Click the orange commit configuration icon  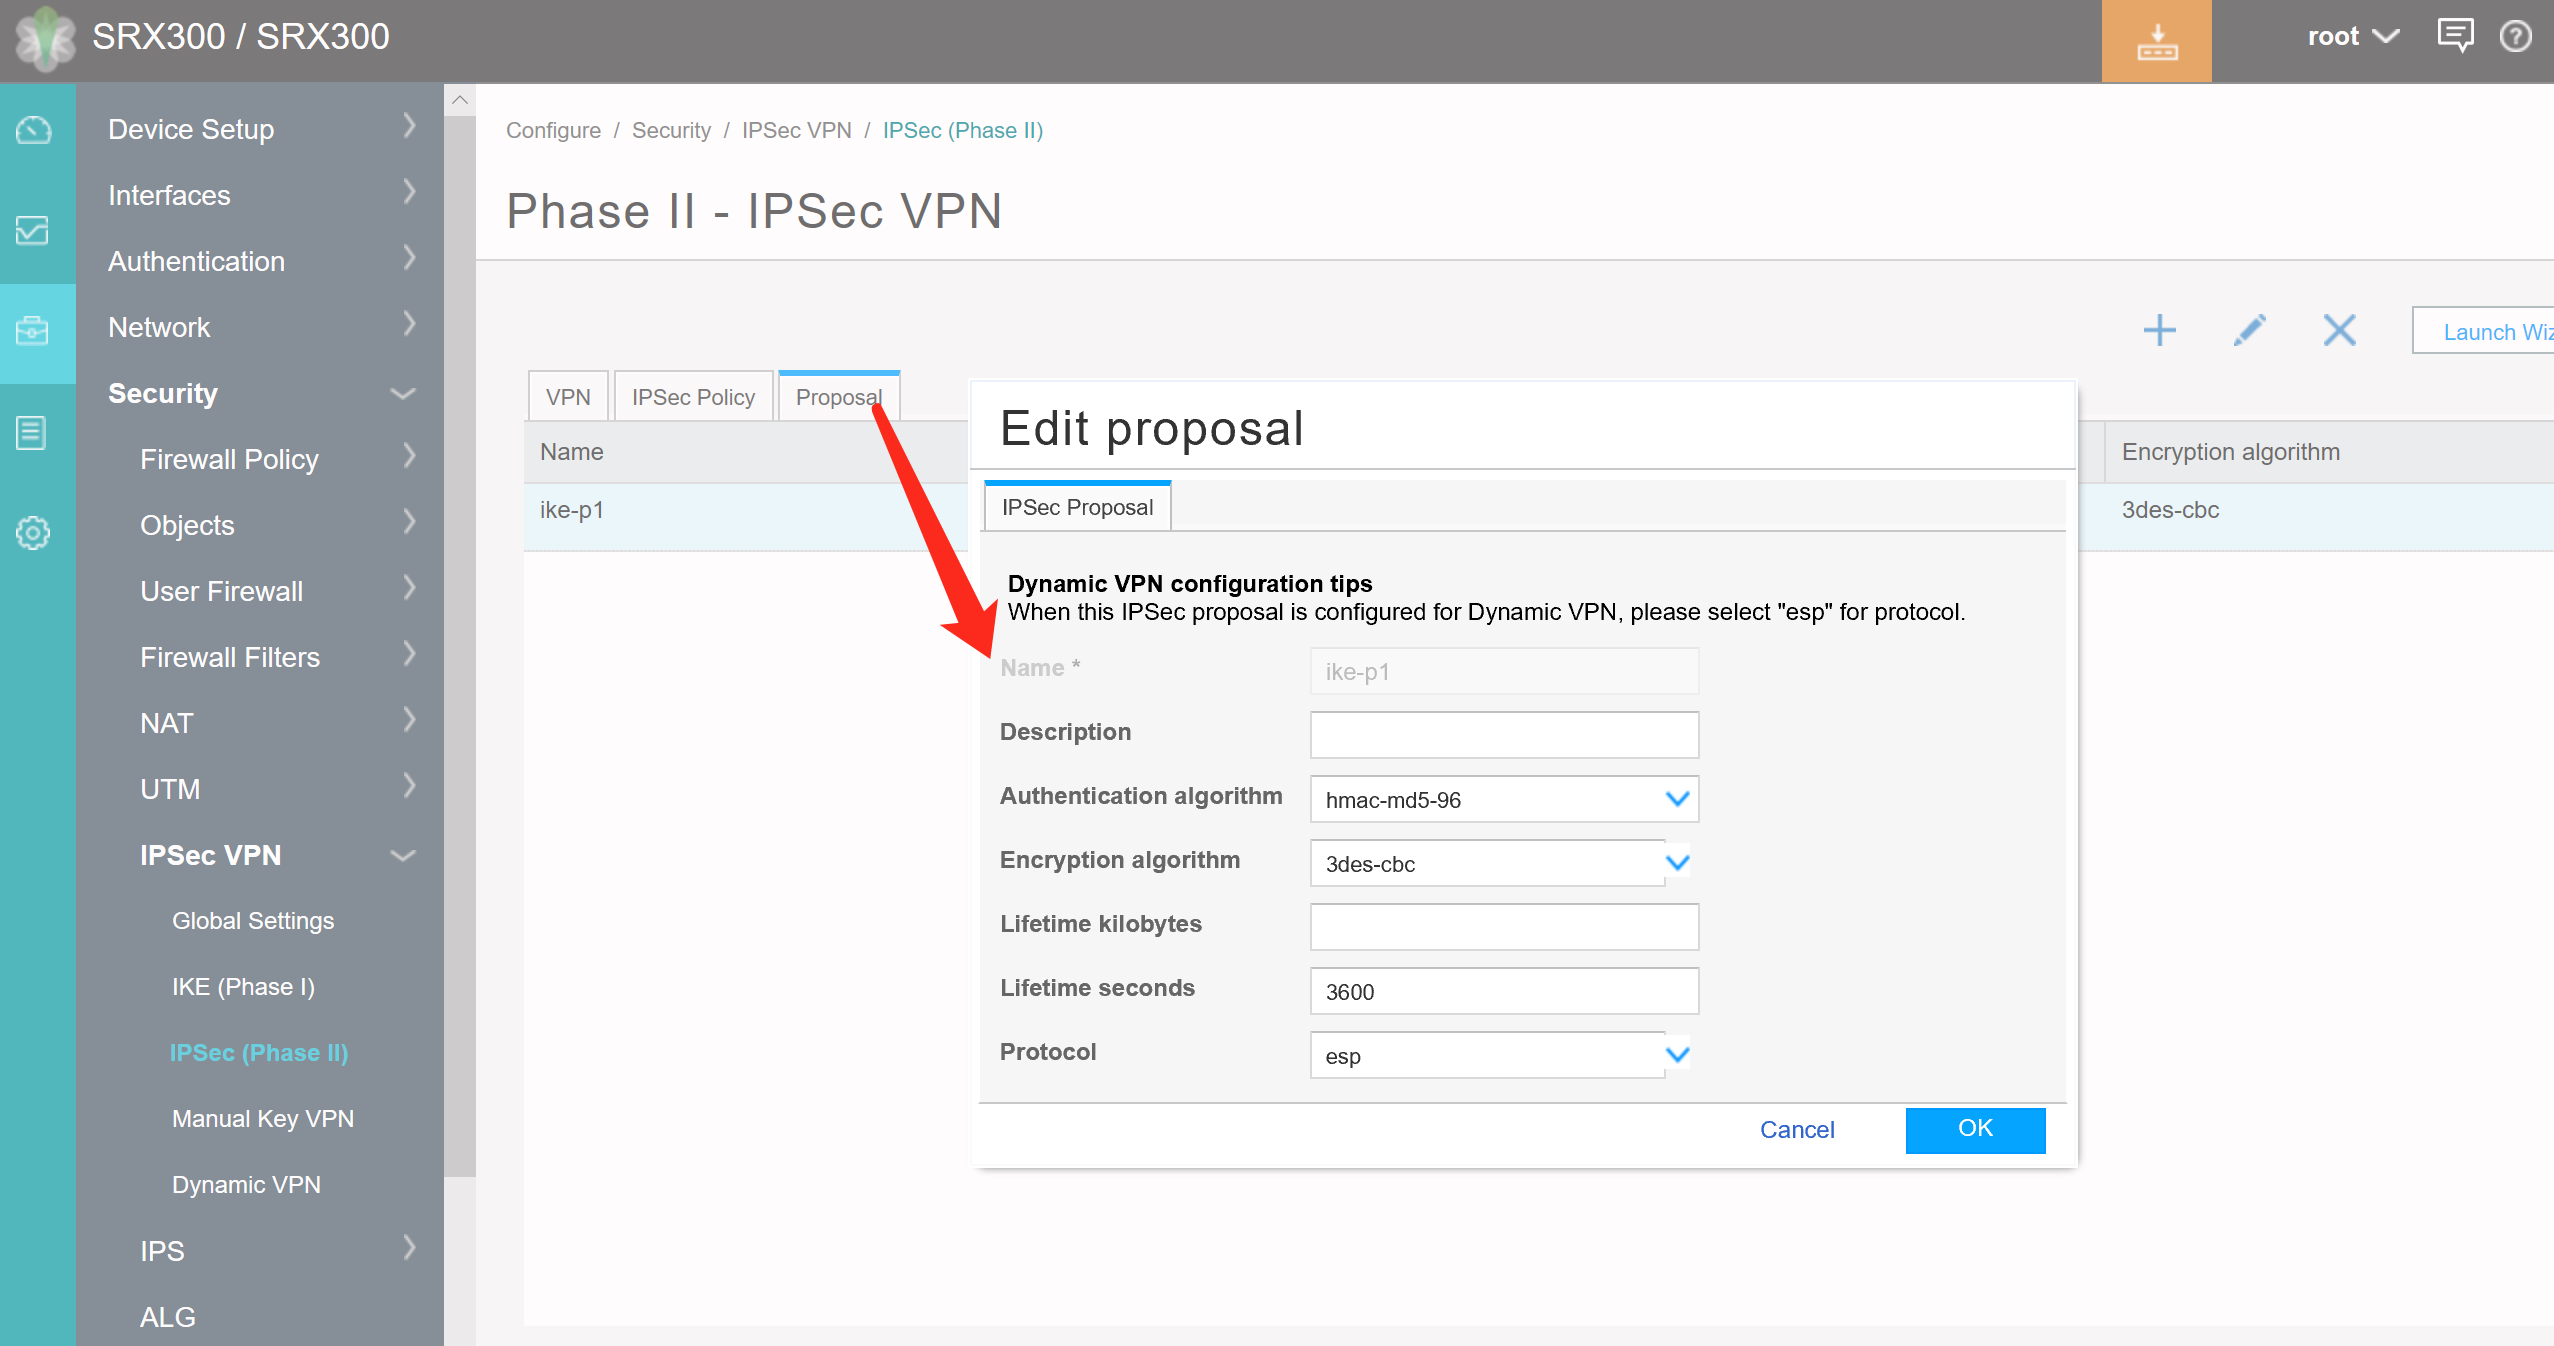pos(2156,41)
